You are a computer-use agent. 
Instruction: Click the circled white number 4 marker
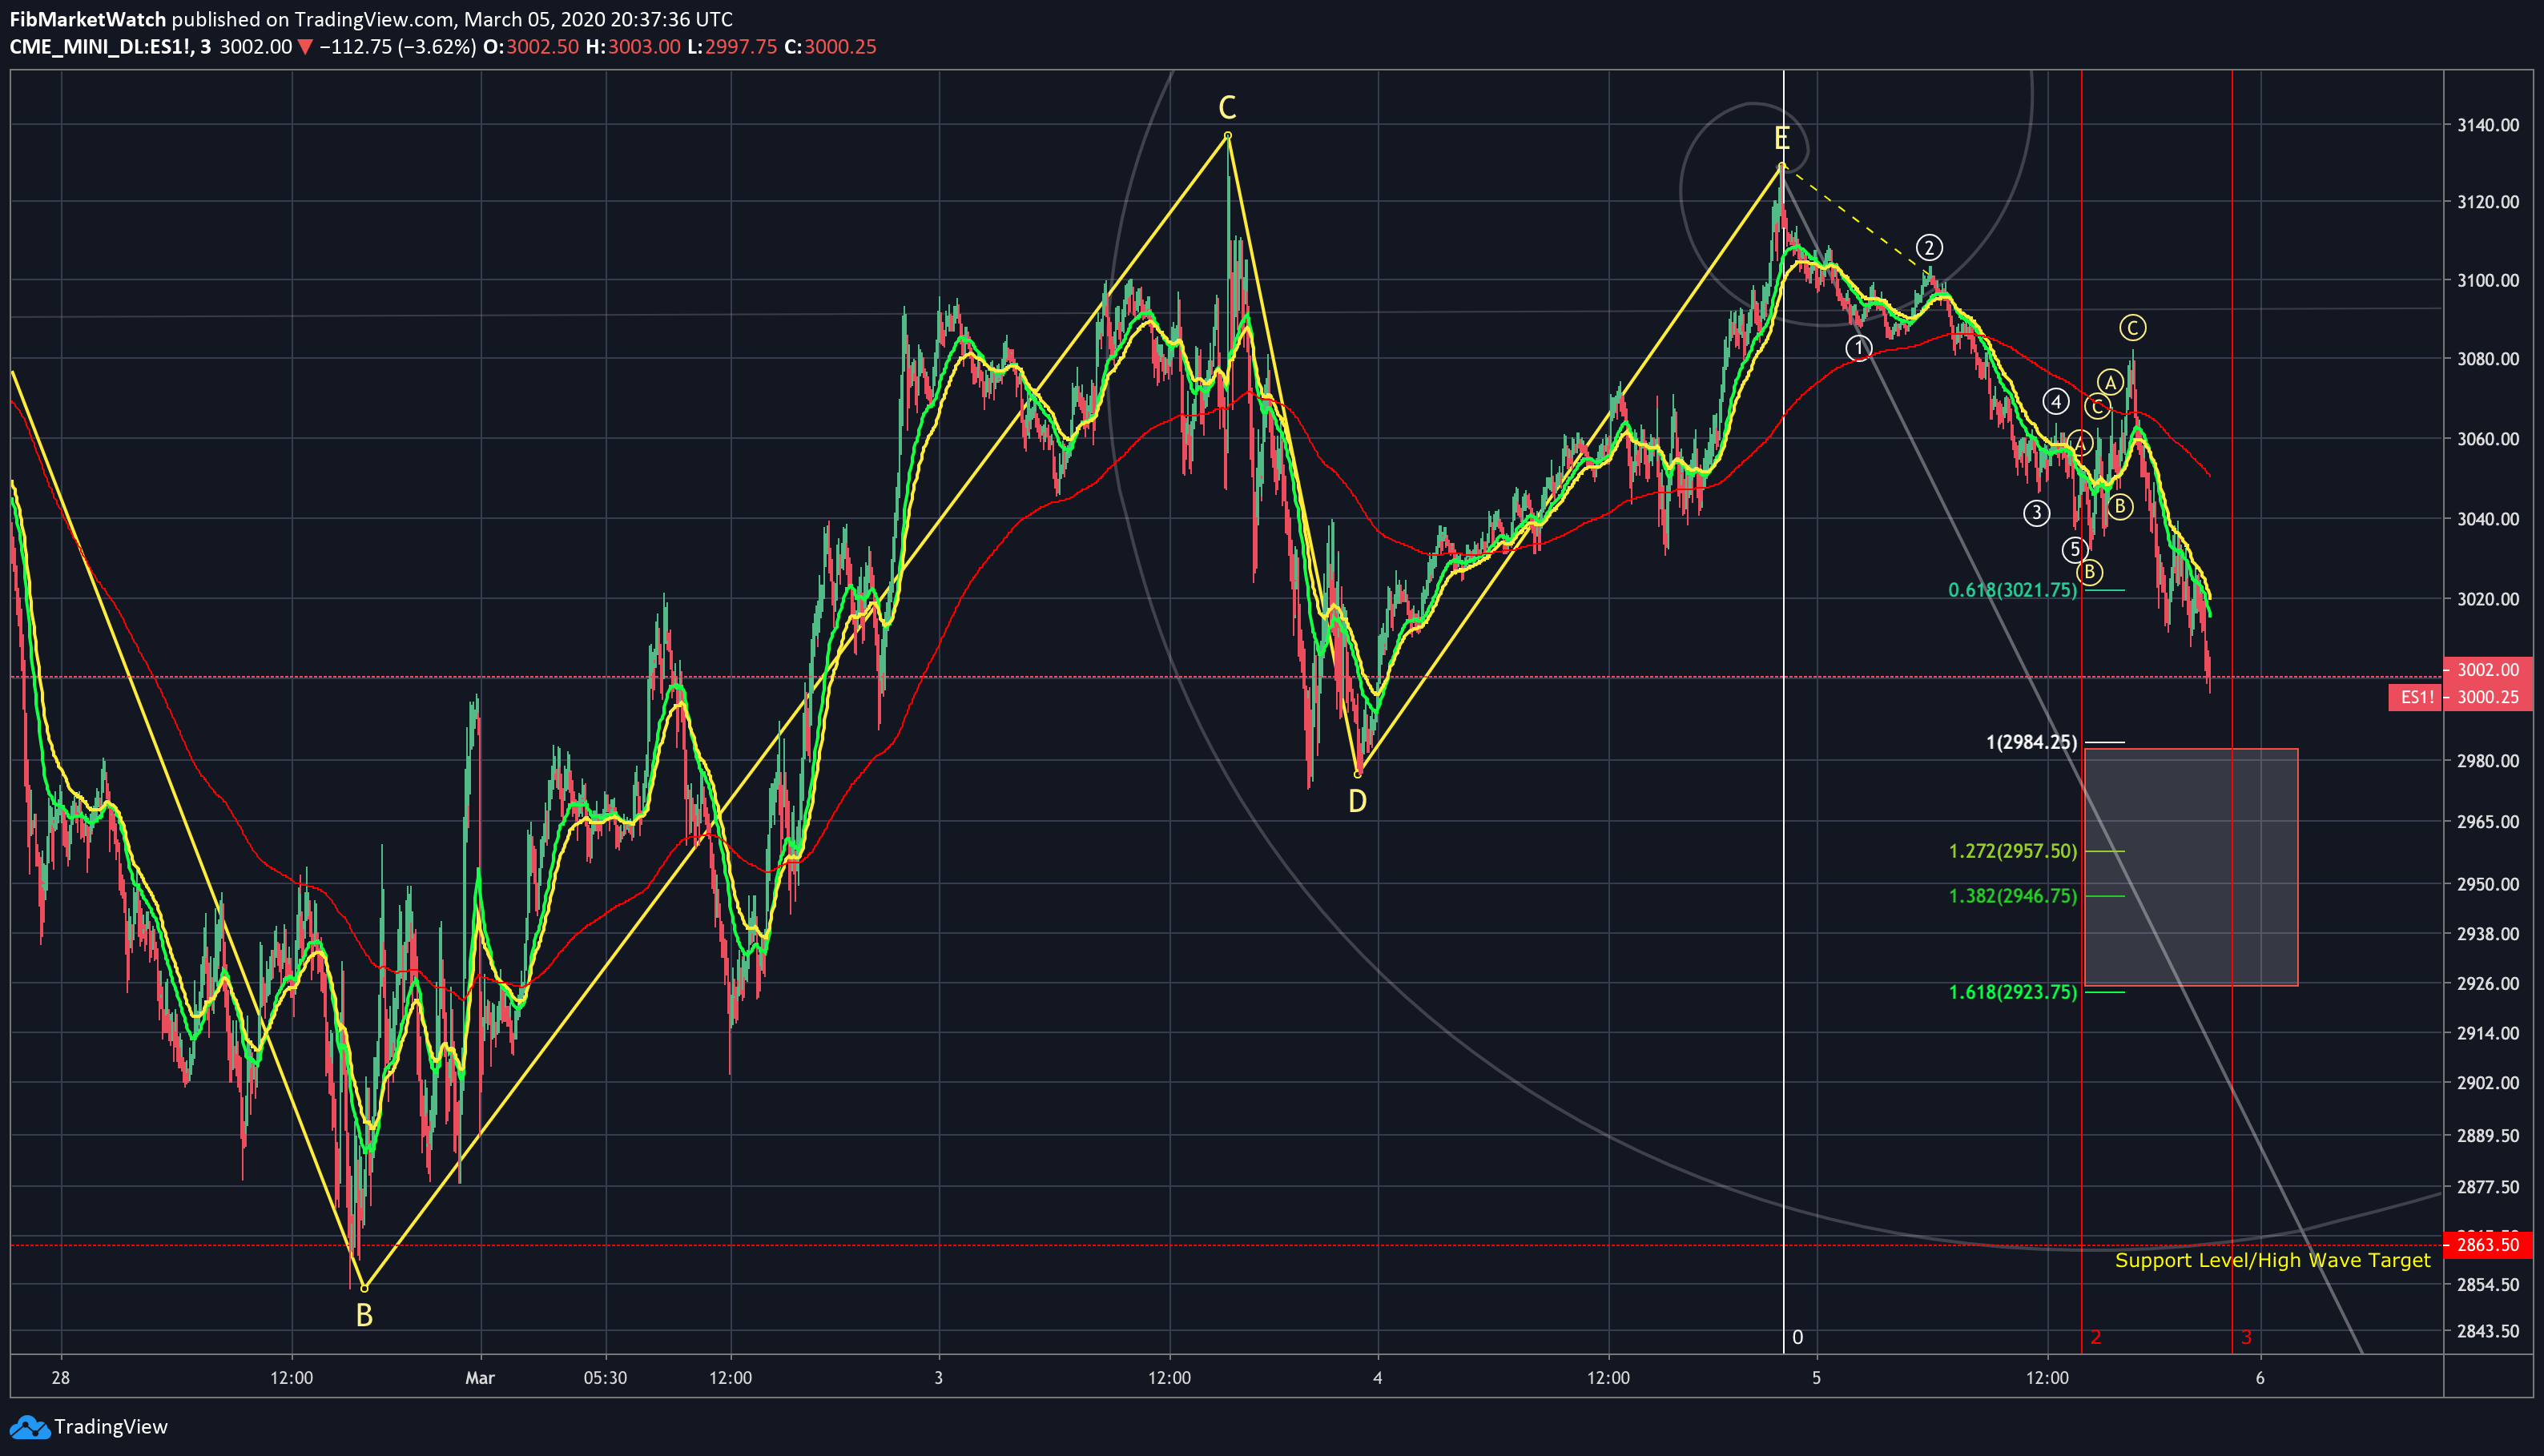tap(2055, 402)
